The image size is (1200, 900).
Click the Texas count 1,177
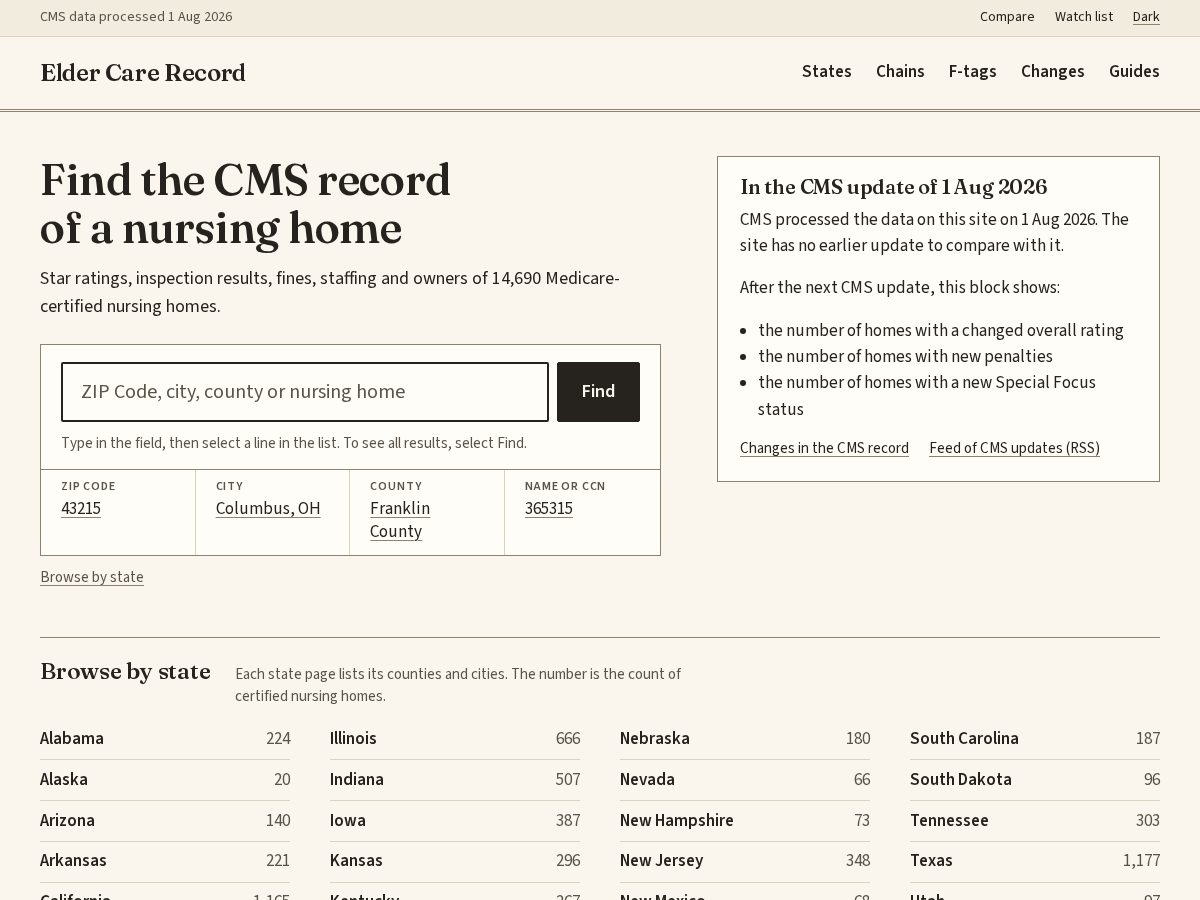[1141, 860]
